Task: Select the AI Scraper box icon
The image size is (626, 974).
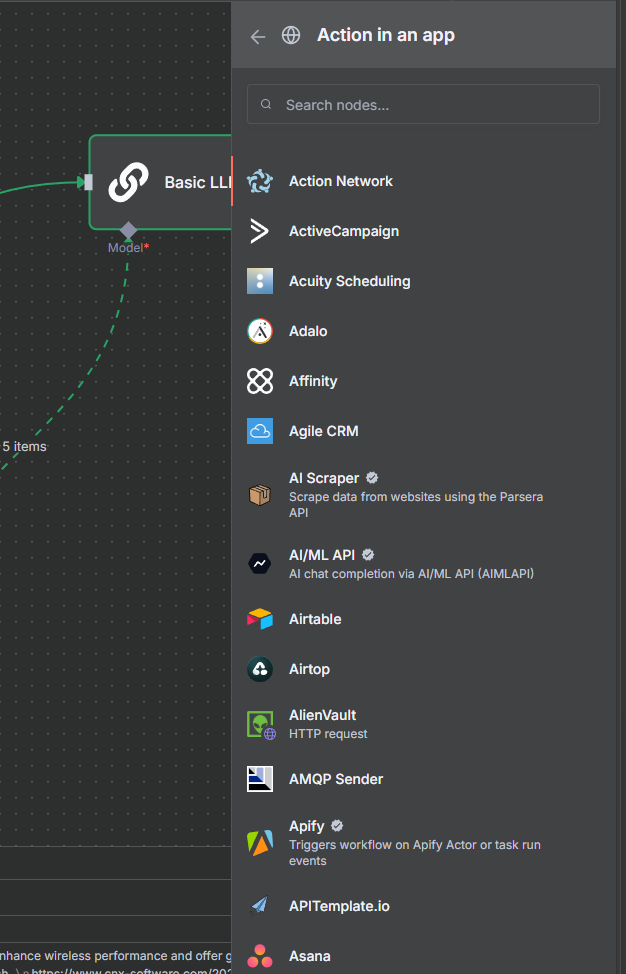Action: pyautogui.click(x=260, y=495)
